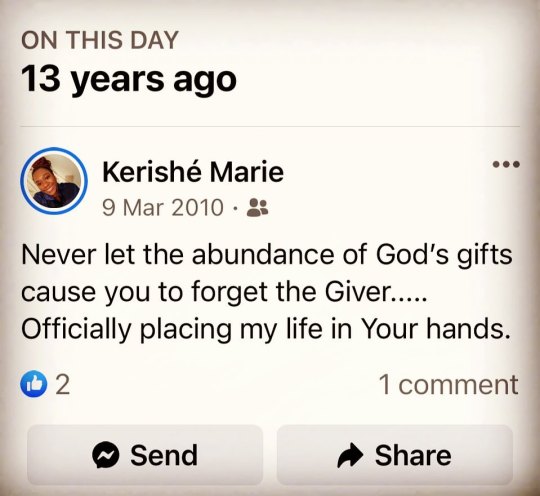Open the list of 2 likes

tap(45, 384)
